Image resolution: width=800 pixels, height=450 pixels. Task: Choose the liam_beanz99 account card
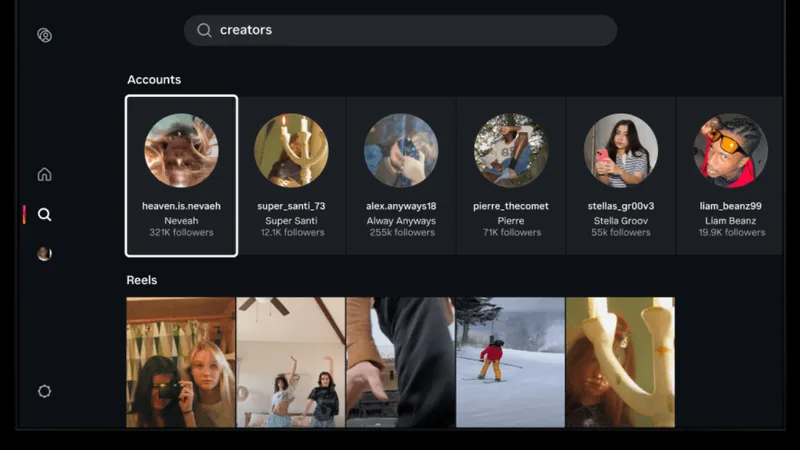730,176
